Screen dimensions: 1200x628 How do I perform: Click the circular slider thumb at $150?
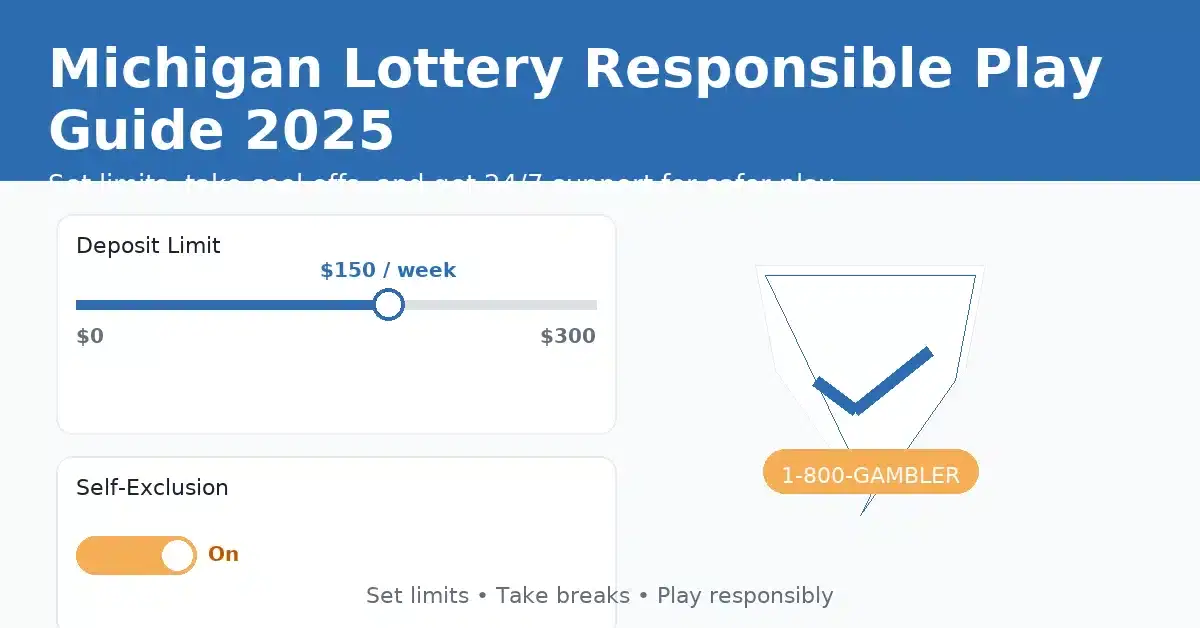point(389,304)
